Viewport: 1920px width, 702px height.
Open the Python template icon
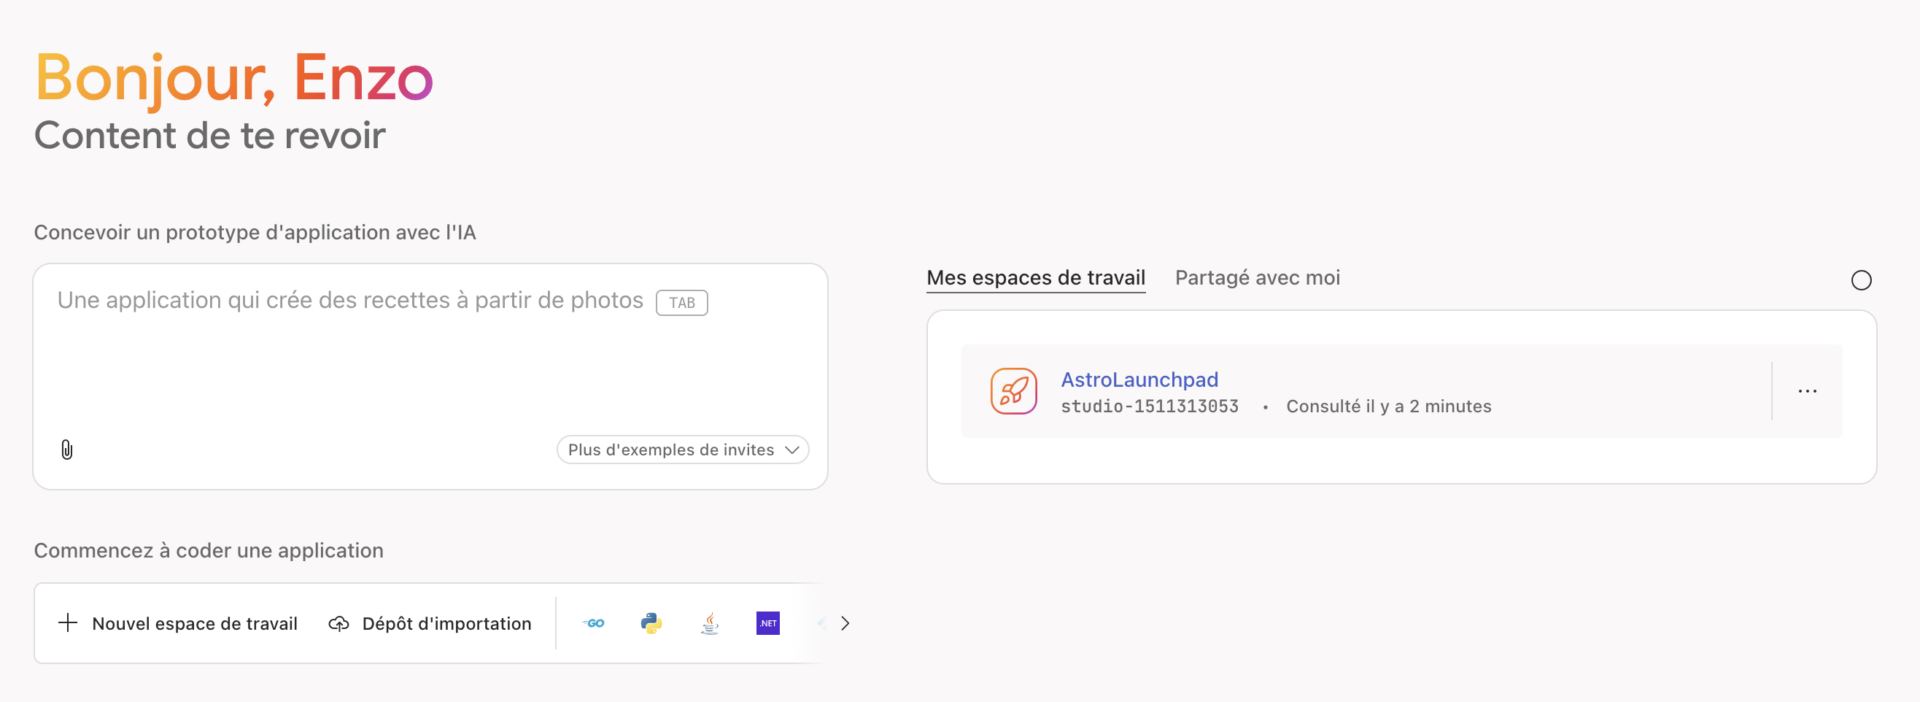pos(651,623)
